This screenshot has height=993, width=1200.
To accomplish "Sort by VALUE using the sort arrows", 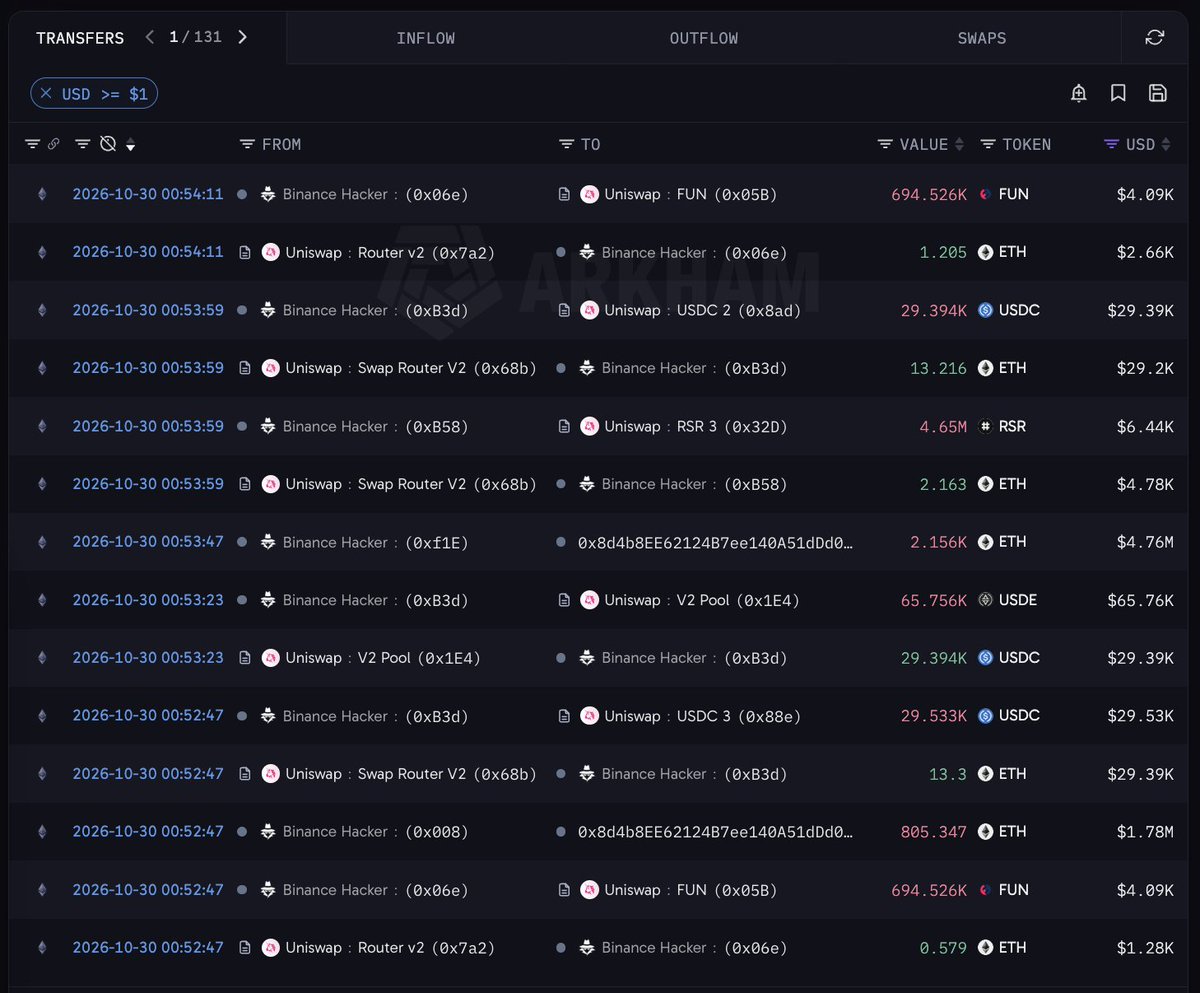I will pos(960,145).
